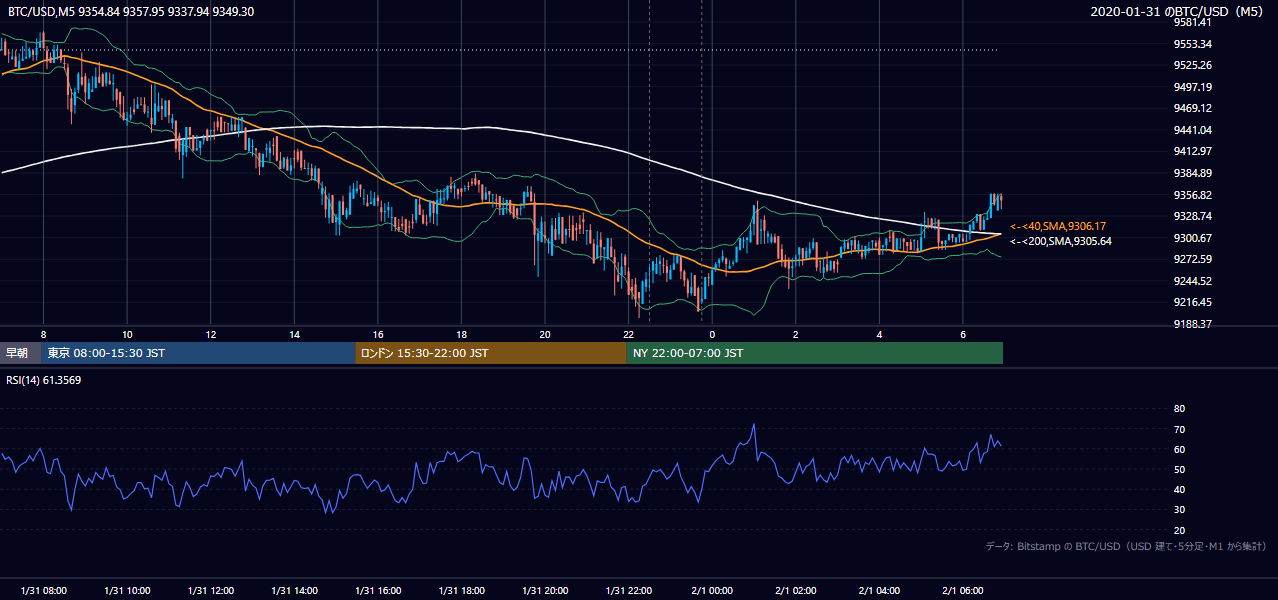Click price axis value 9469.12
Viewport: 1278px width, 600px height.
pos(1193,108)
